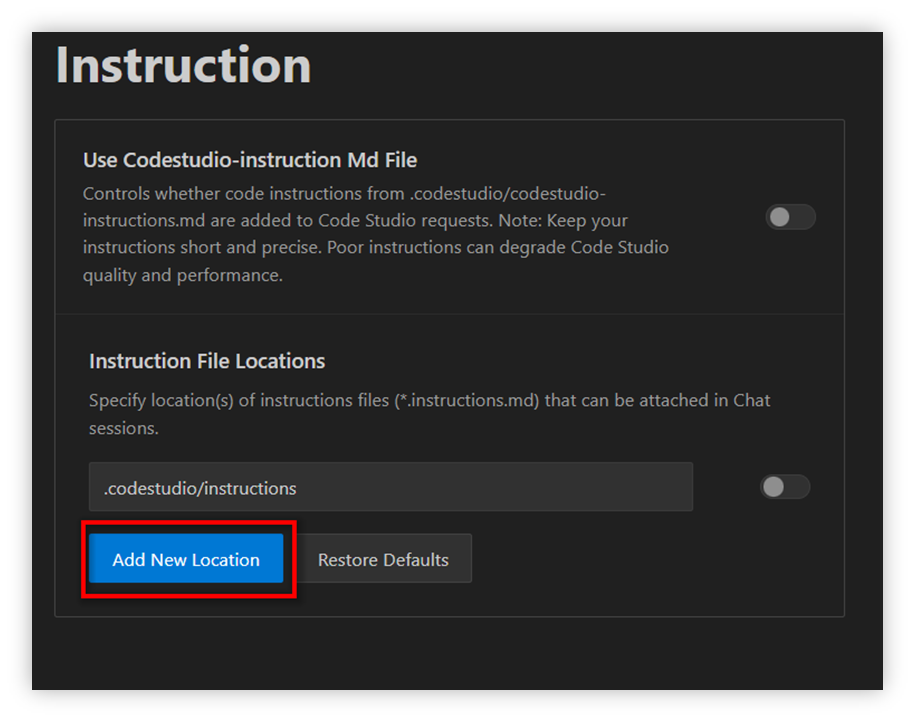Click the red-outlined Add New Location control
Screen dimensions: 915x722
click(185, 559)
